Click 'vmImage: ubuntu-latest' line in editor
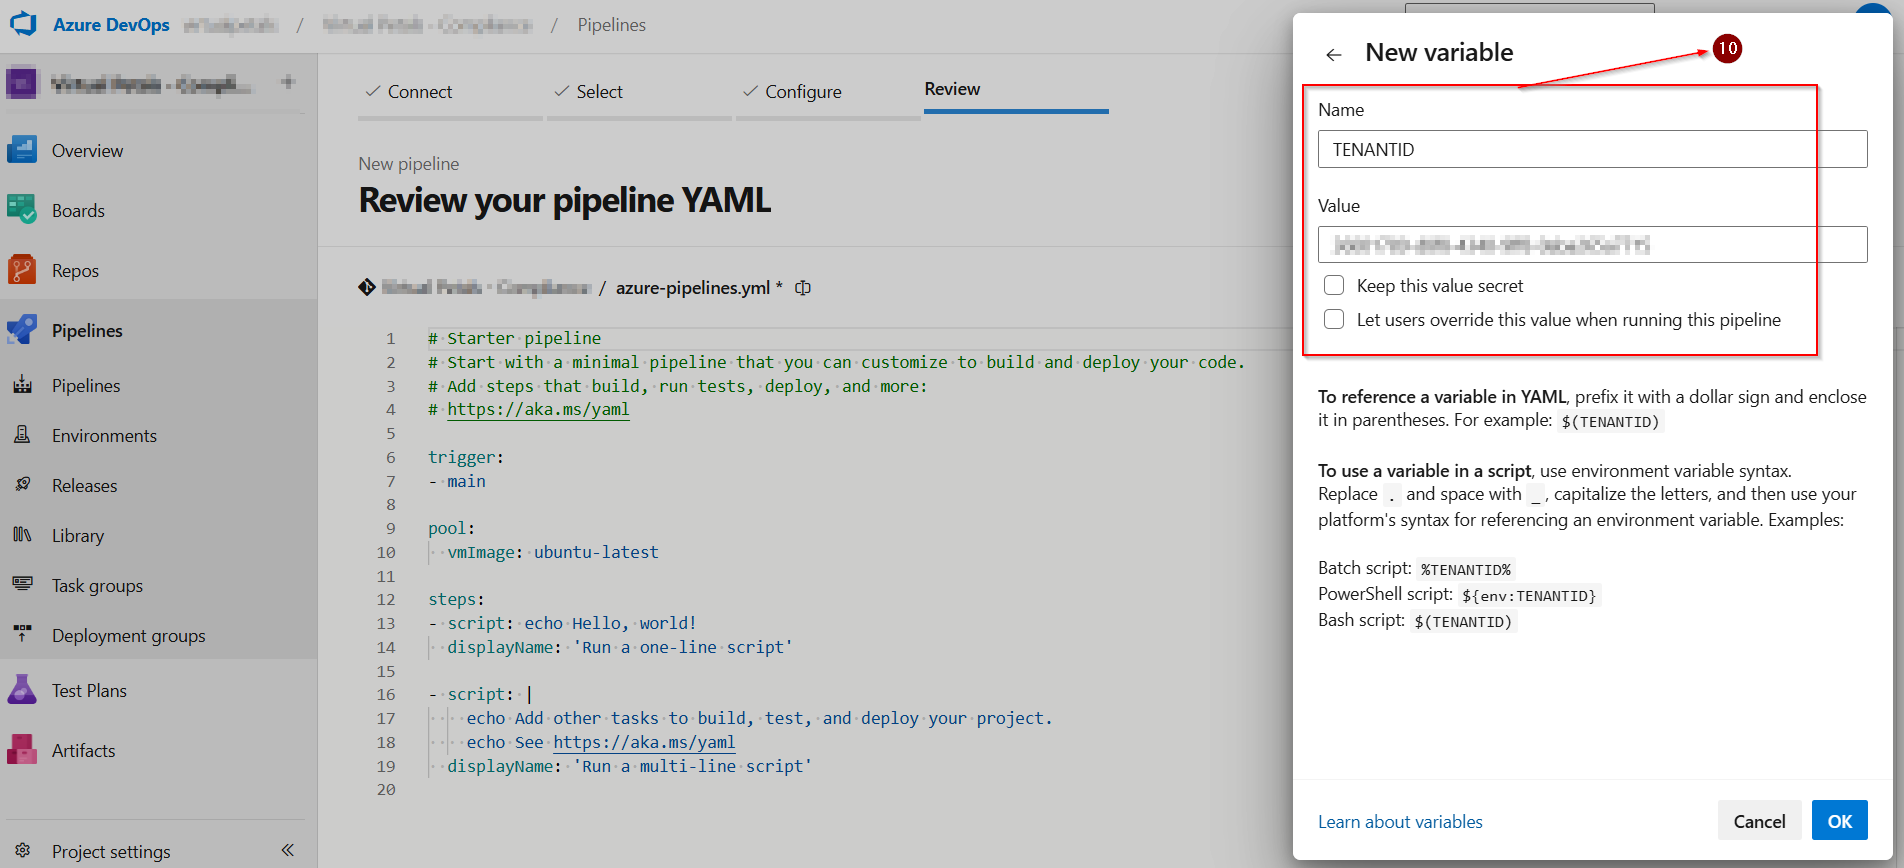 [x=553, y=552]
